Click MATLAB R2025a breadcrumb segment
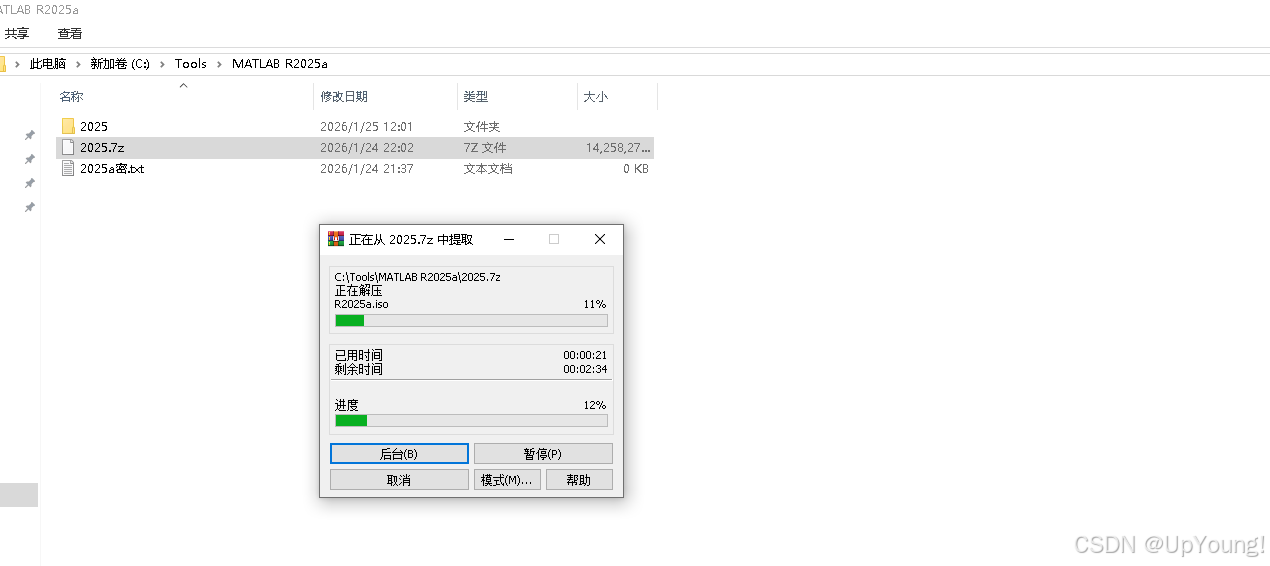Screen dimensions: 1270x566 [x=280, y=63]
